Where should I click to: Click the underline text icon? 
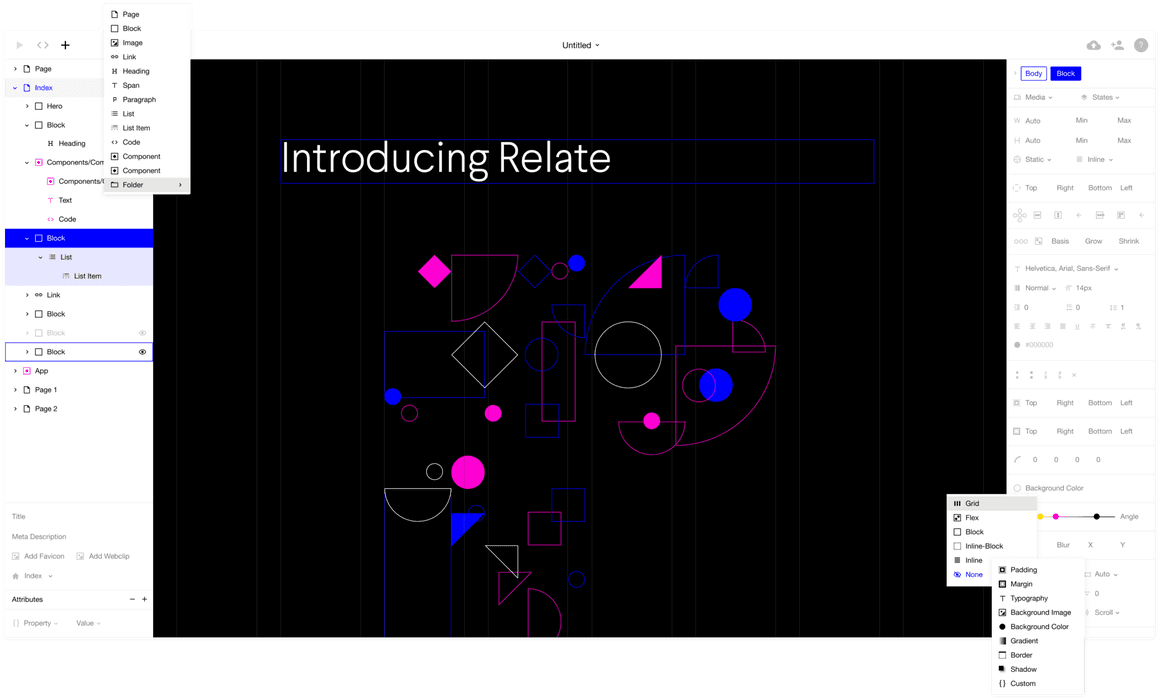point(1077,326)
